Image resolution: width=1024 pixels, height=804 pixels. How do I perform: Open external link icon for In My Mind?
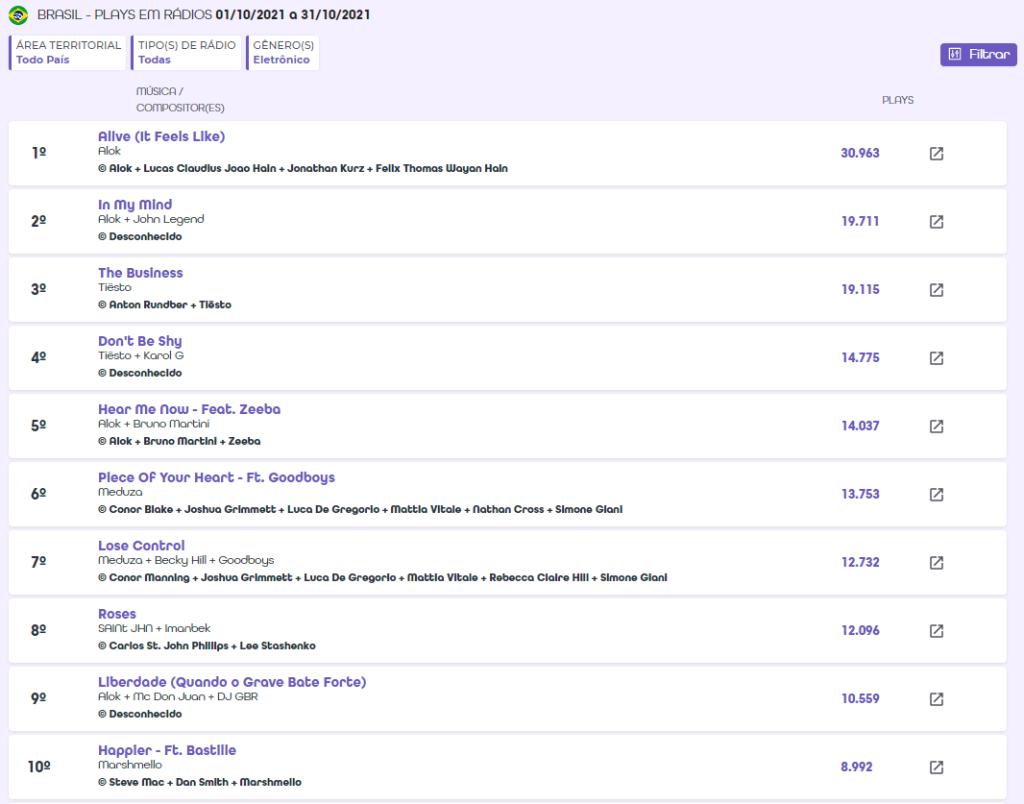click(x=936, y=222)
